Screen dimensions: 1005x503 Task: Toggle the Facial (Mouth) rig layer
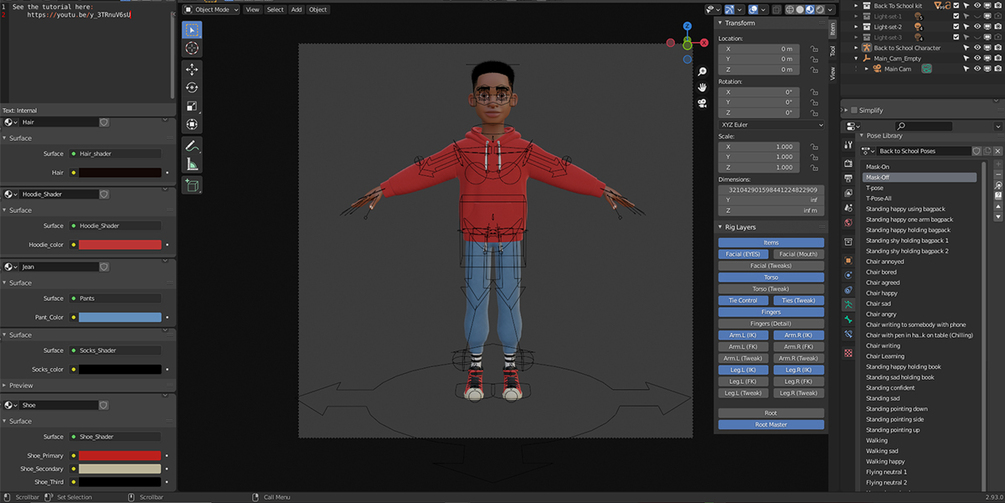(x=798, y=254)
